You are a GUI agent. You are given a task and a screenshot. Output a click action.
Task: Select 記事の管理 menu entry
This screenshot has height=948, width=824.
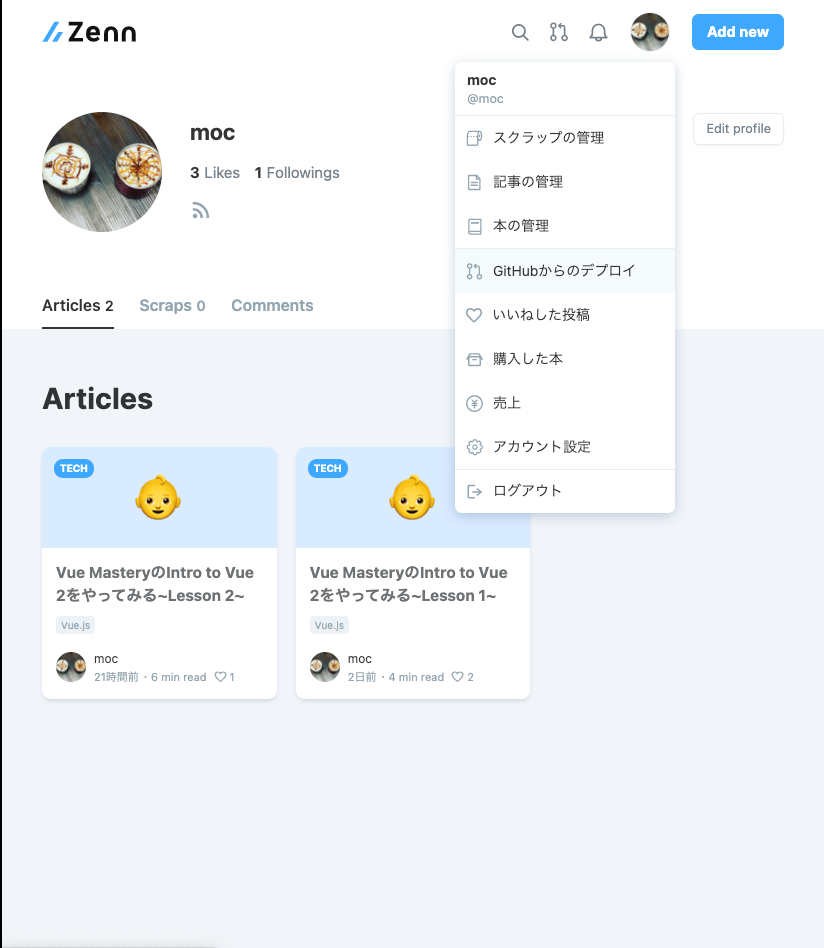coord(565,182)
